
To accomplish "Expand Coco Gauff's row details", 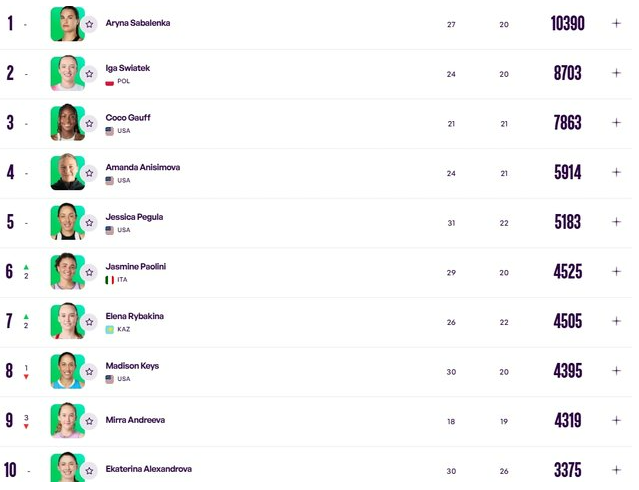I will pyautogui.click(x=616, y=122).
